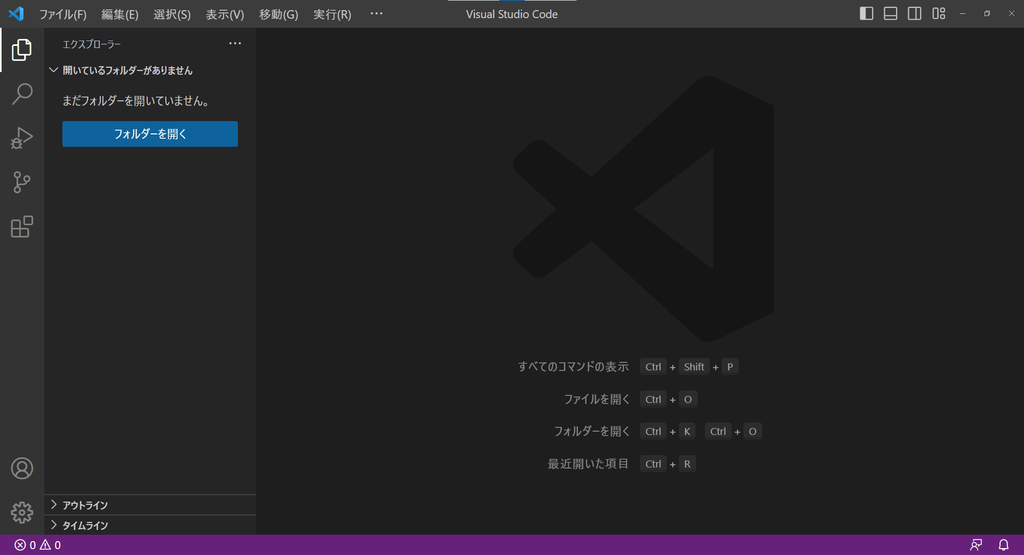Open the Extensions view icon
Viewport: 1024px width, 555px height.
tap(22, 227)
